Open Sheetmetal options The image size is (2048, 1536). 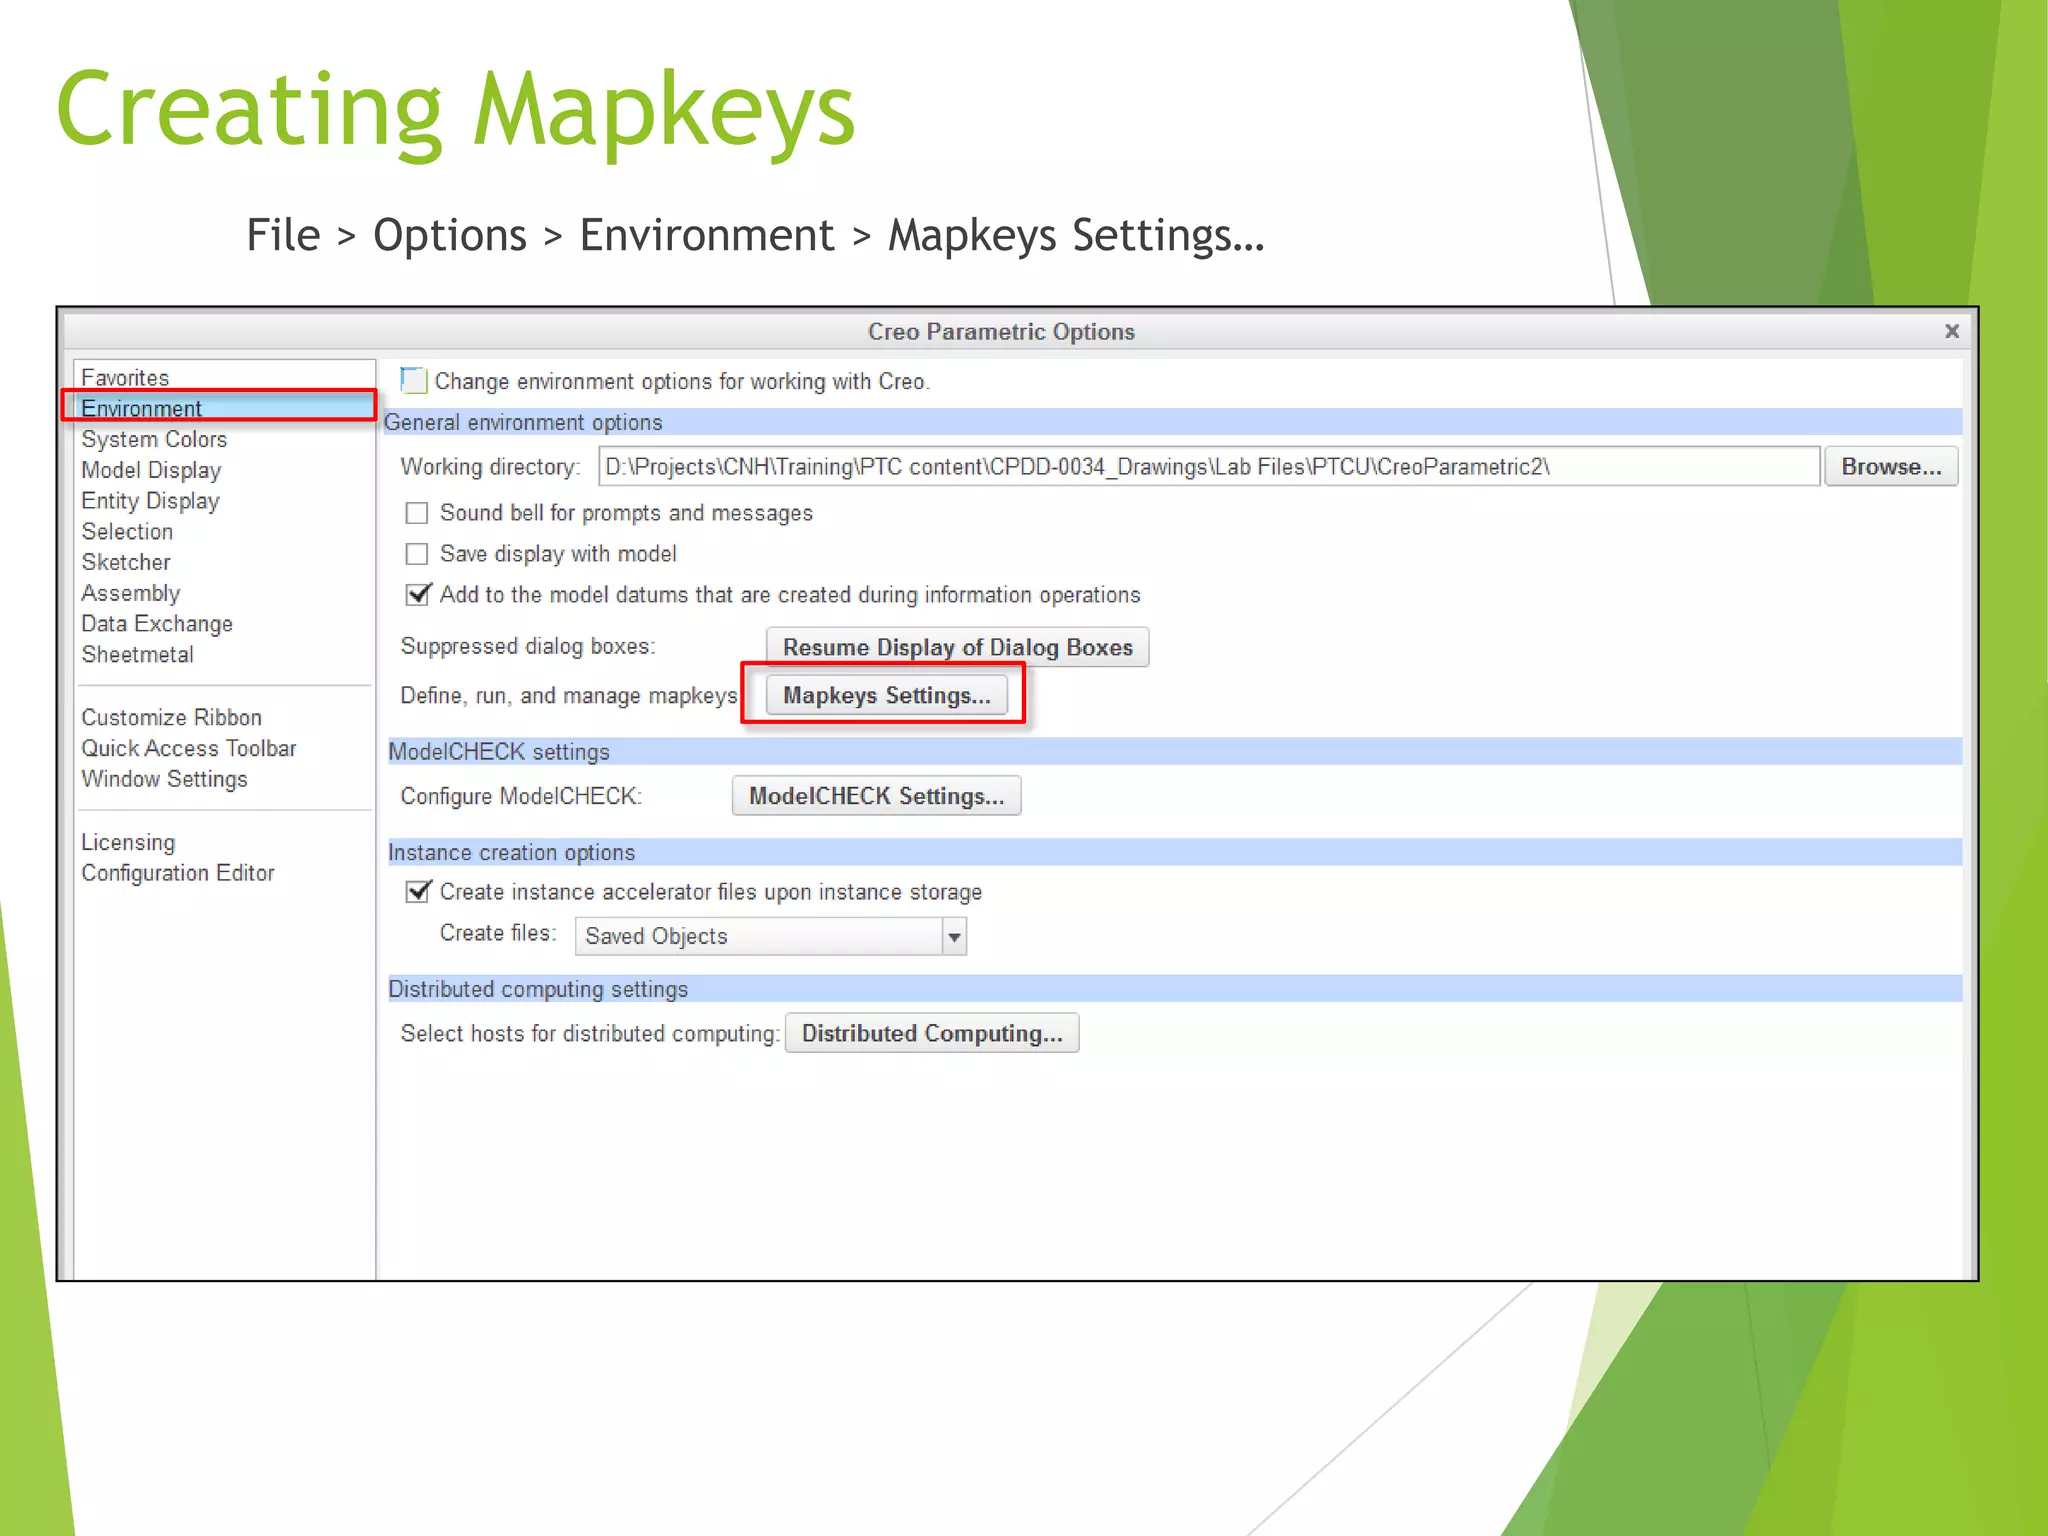click(x=137, y=655)
